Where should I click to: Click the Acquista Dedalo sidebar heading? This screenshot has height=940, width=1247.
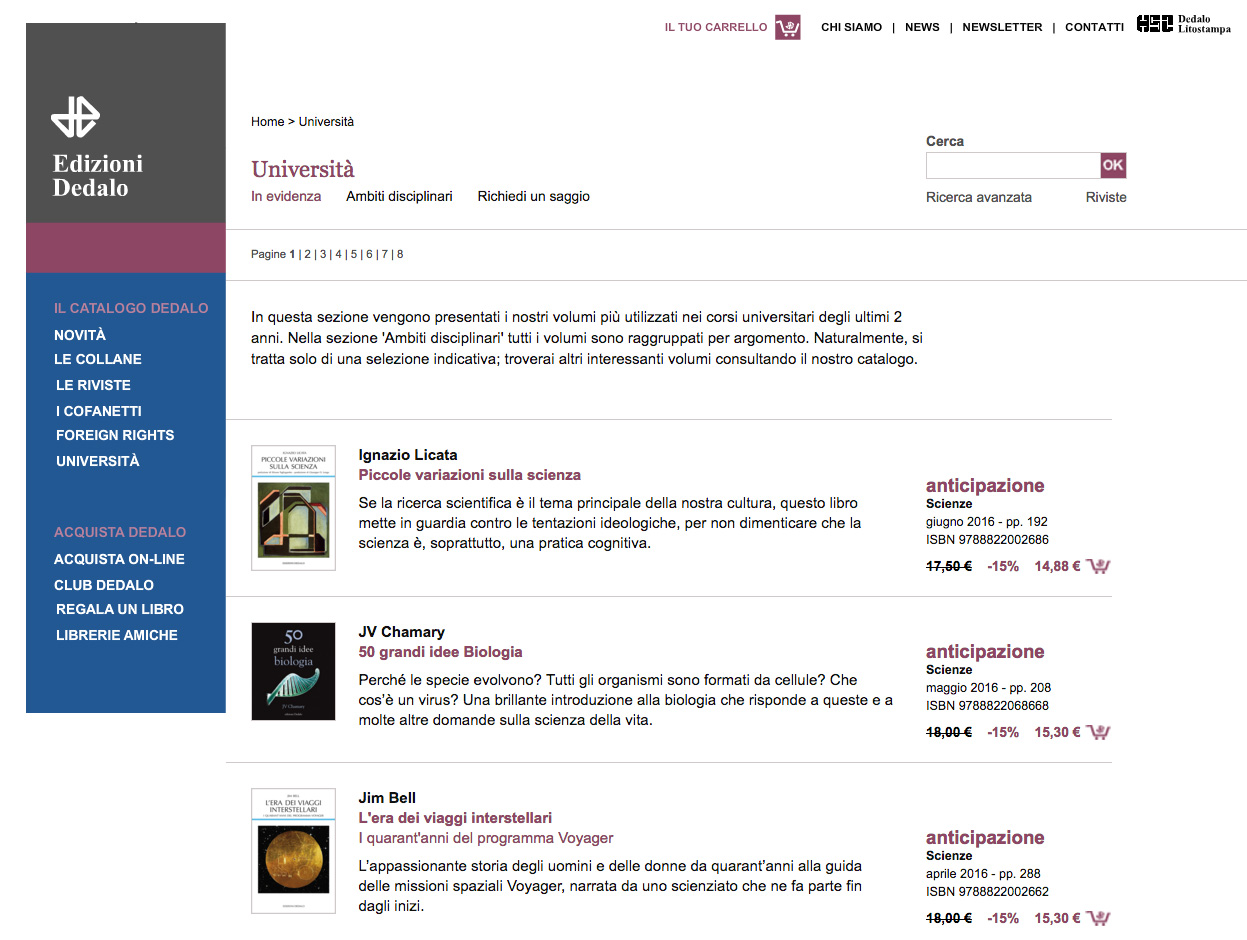pyautogui.click(x=120, y=532)
